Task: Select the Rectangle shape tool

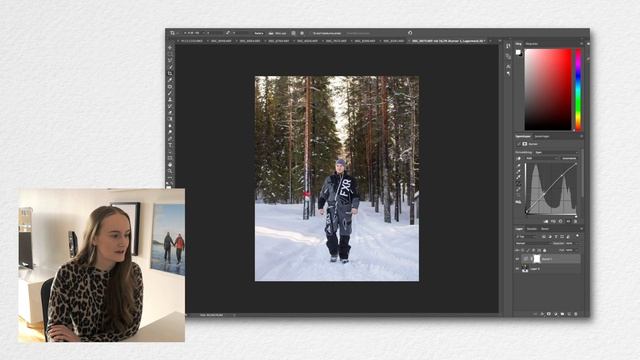Action: [170, 158]
